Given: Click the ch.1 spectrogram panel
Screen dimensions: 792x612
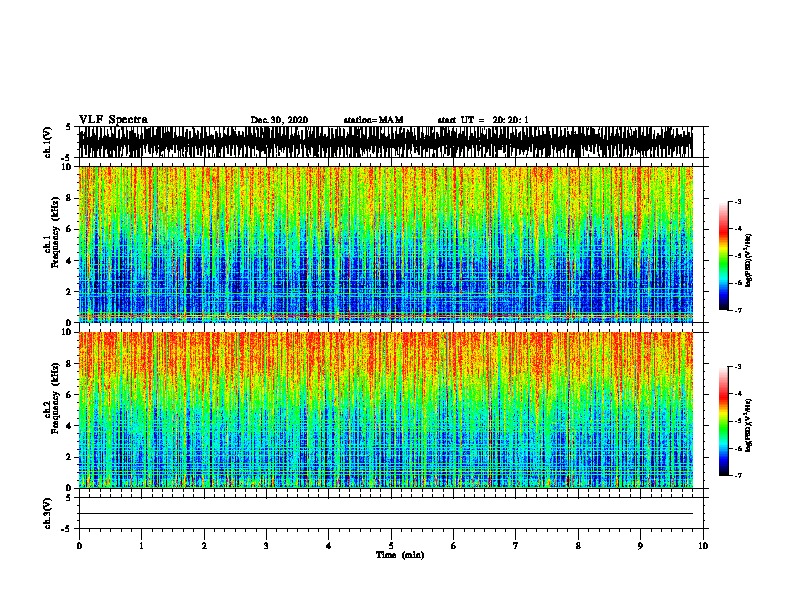Looking at the screenshot, I should (386, 244).
